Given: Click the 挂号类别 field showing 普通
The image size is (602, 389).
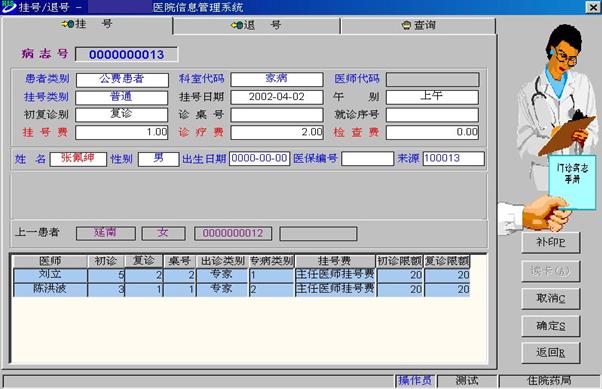Looking at the screenshot, I should click(x=122, y=97).
